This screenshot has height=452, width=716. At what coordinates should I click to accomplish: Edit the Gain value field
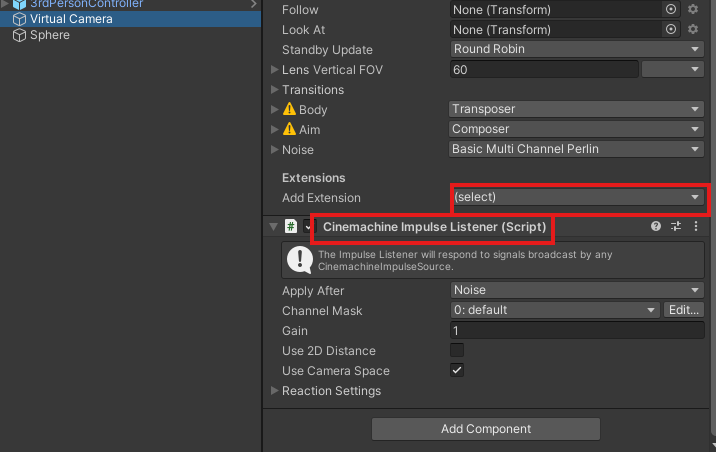tap(577, 331)
